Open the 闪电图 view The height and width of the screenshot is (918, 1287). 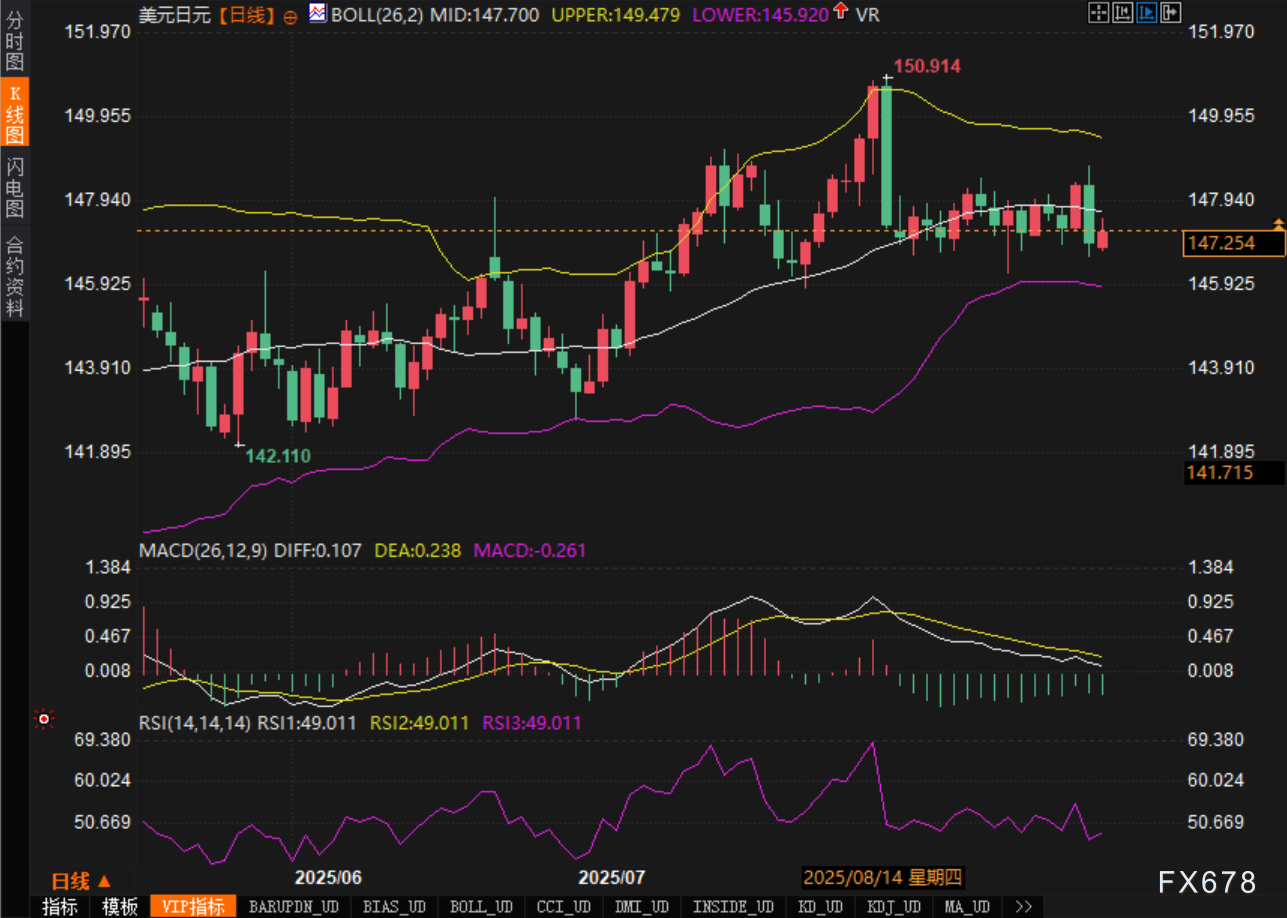point(14,187)
